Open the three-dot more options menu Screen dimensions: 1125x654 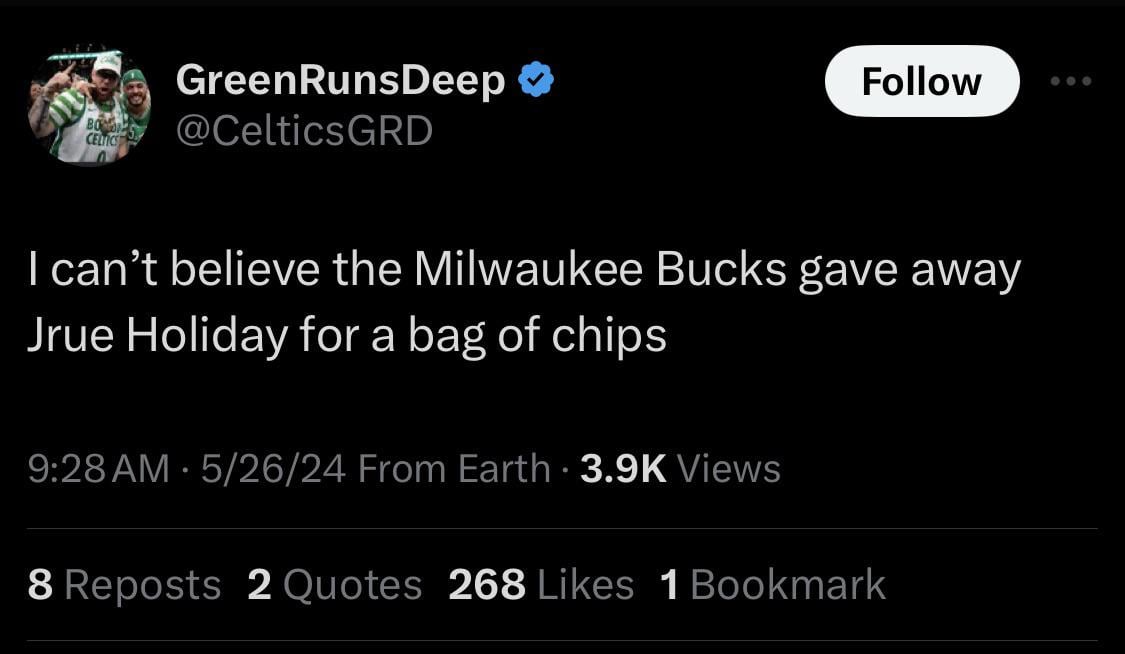click(1072, 81)
